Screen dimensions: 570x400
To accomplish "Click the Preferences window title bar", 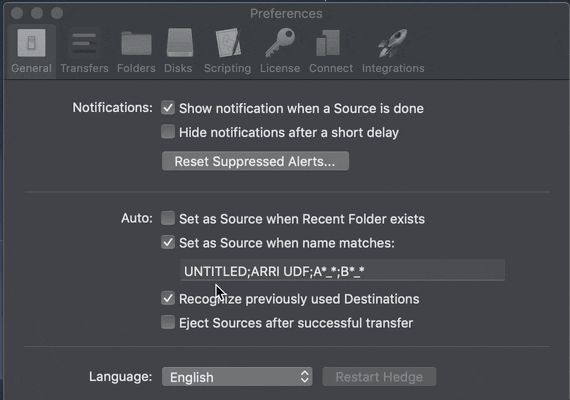I will tap(286, 13).
